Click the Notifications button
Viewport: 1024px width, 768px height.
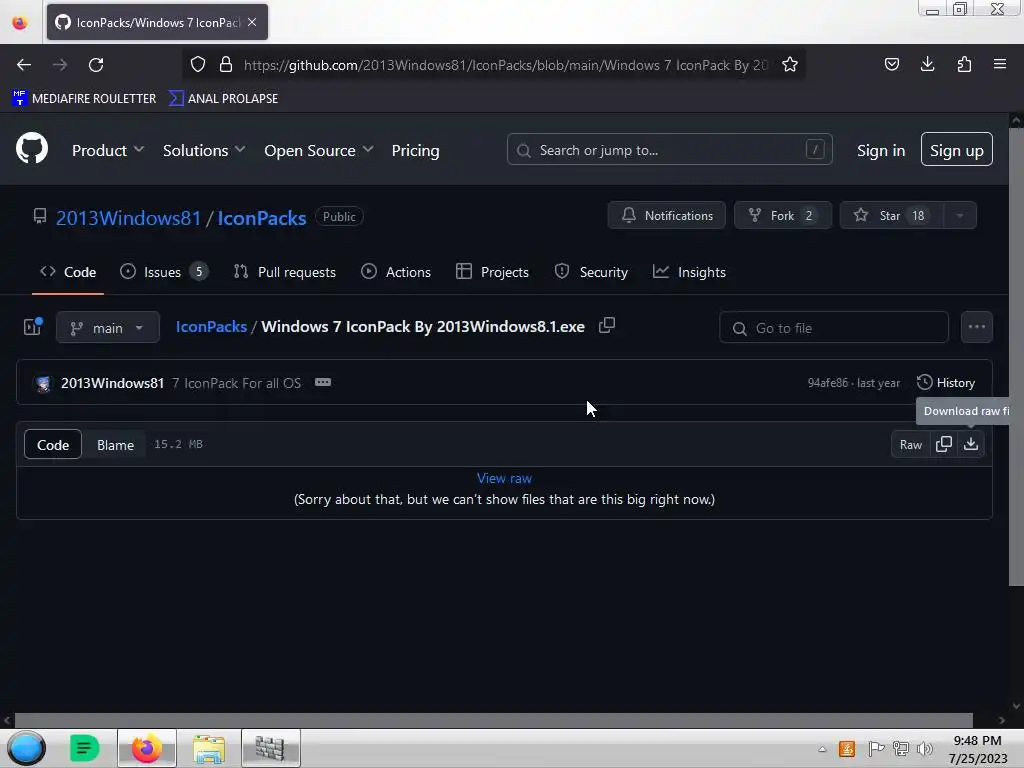point(667,216)
